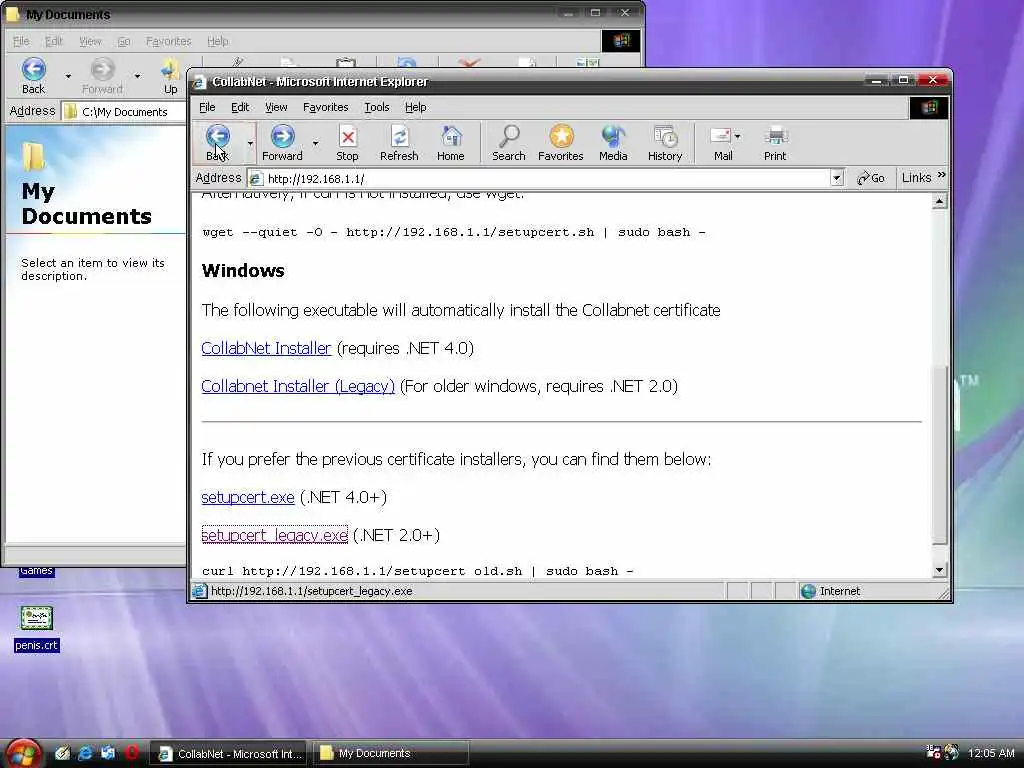Follow the CollabNet Installer link
The width and height of the screenshot is (1024, 768).
(266, 348)
